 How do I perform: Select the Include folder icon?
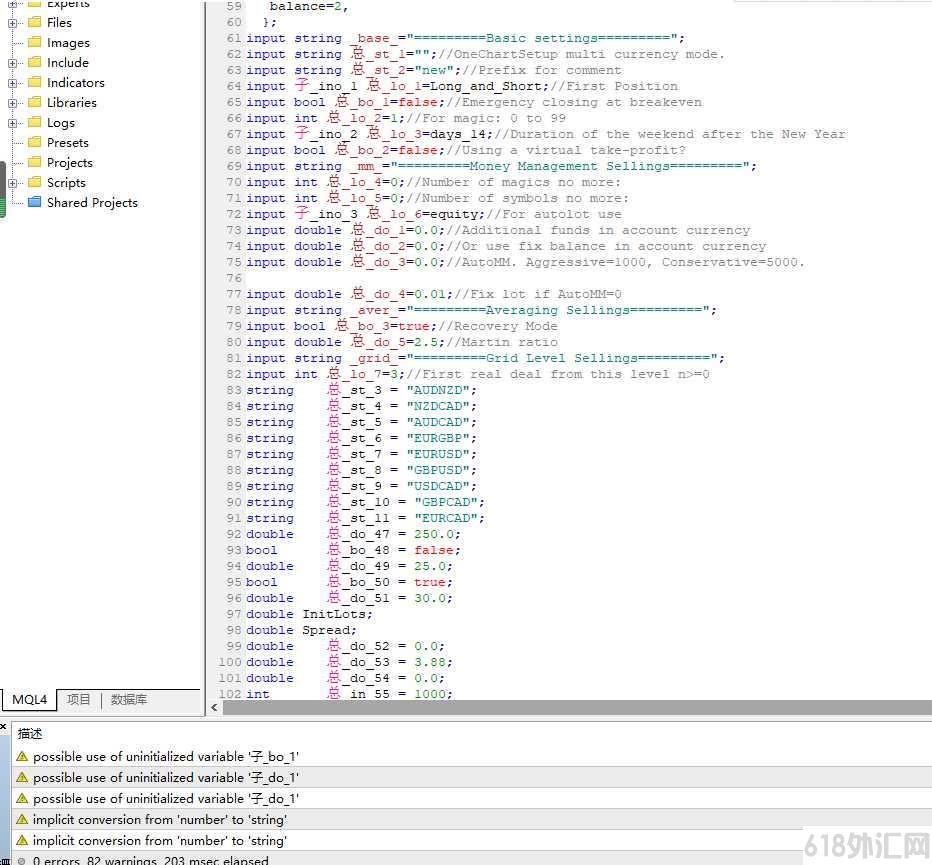(35, 62)
